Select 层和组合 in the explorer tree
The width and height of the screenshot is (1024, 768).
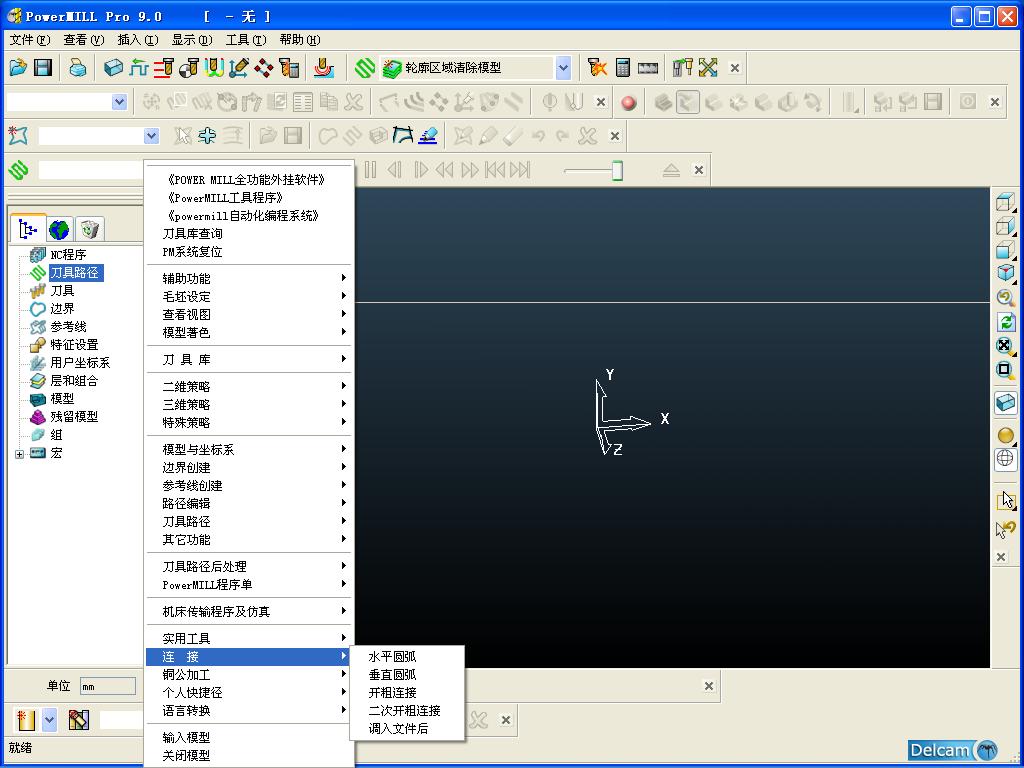click(74, 381)
